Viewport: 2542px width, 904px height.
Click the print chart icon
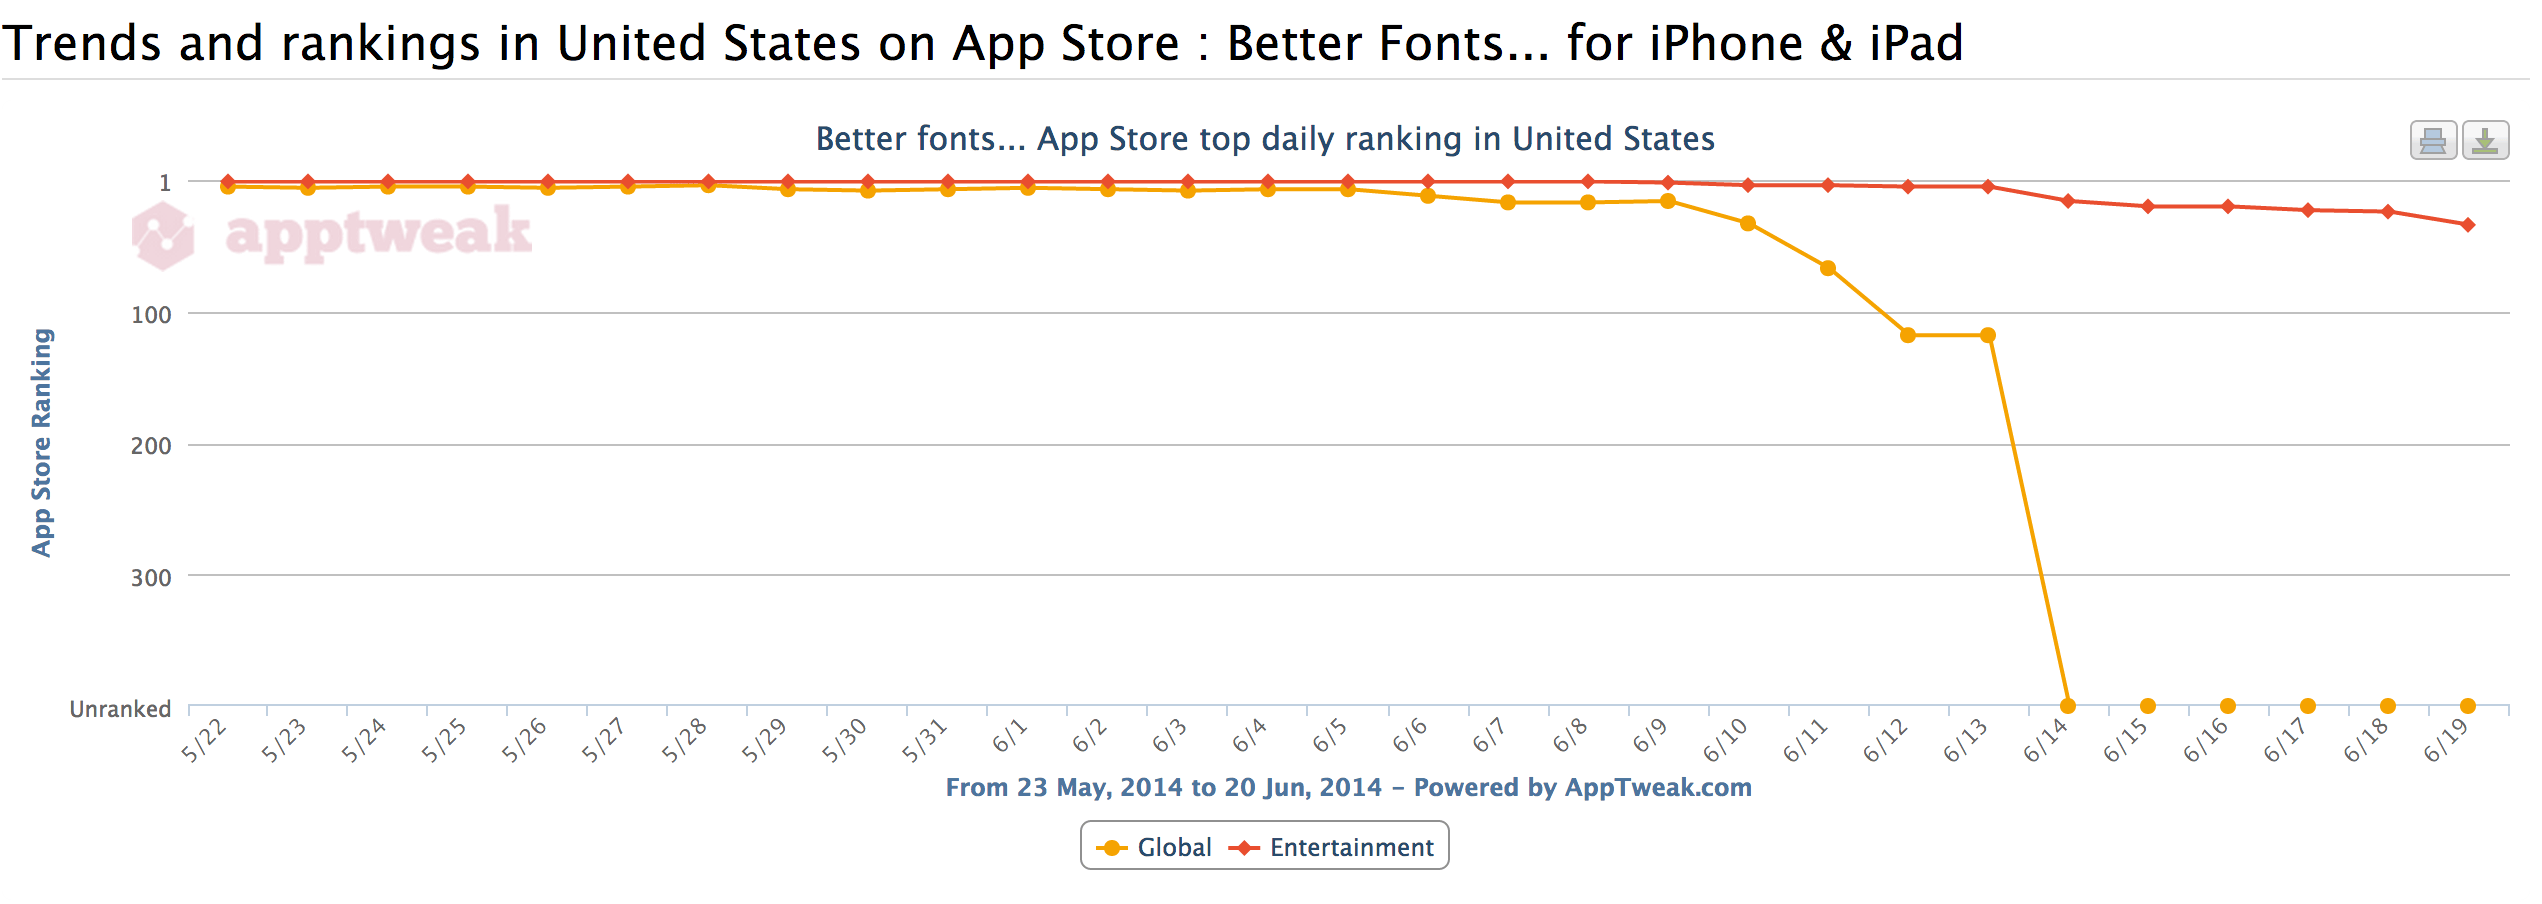2434,141
